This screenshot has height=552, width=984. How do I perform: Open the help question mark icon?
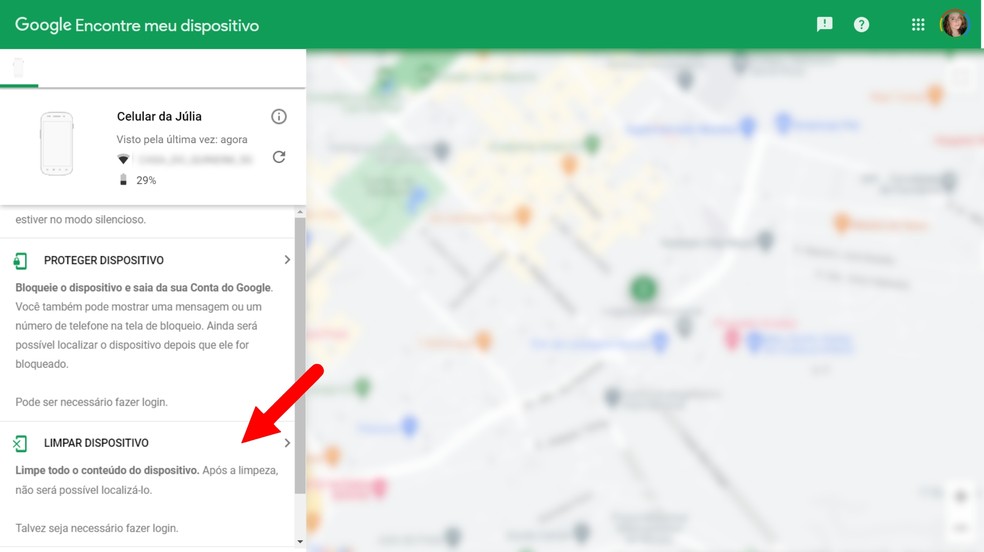point(861,24)
